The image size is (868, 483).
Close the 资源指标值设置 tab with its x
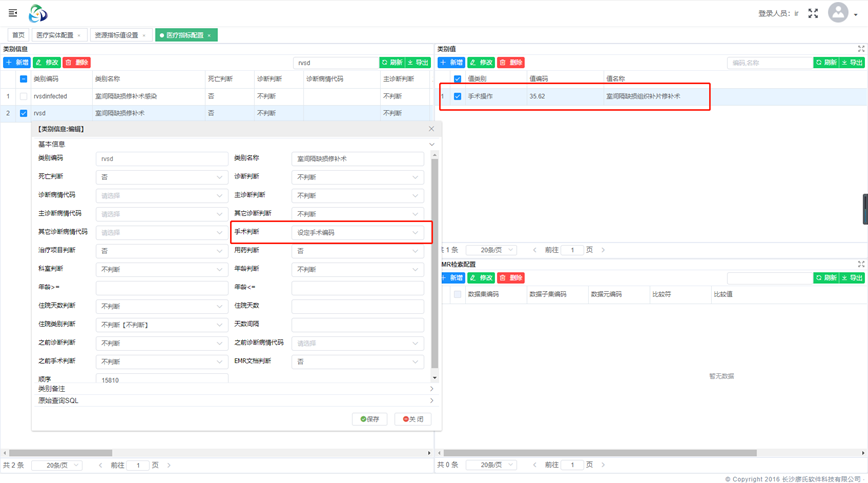[144, 35]
